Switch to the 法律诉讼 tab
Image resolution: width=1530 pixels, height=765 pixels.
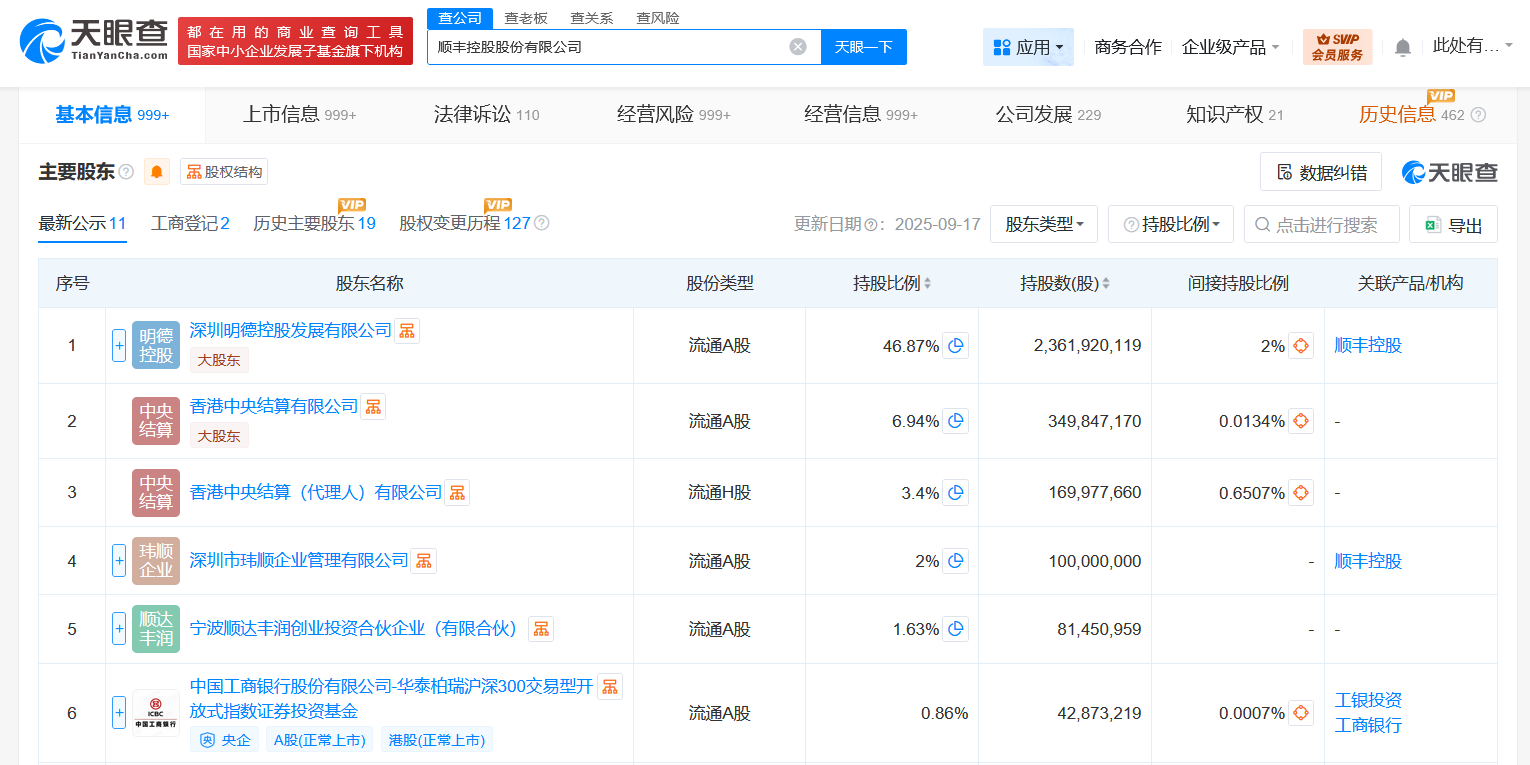coord(486,115)
